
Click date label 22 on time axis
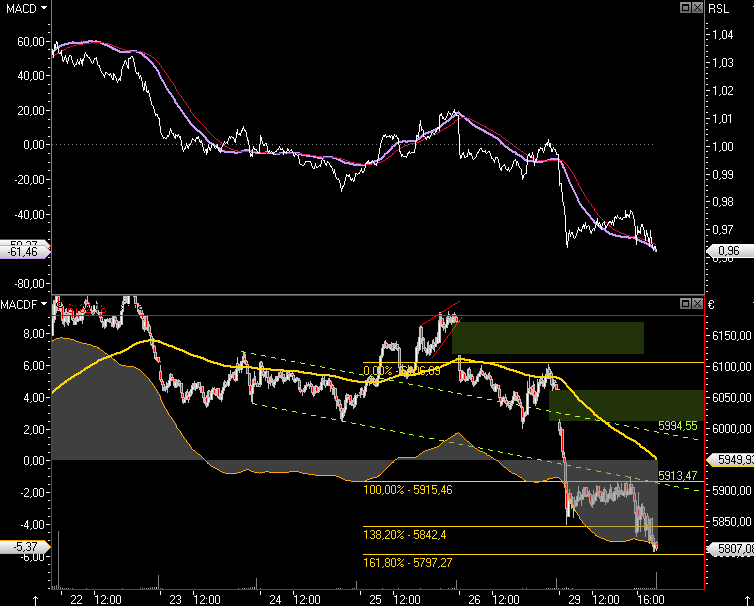[76, 599]
